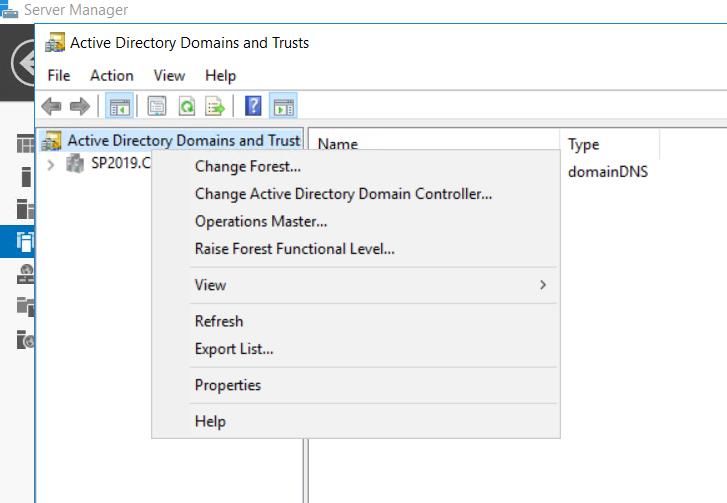Open the View menu in menu bar
The width and height of the screenshot is (727, 503).
169,75
